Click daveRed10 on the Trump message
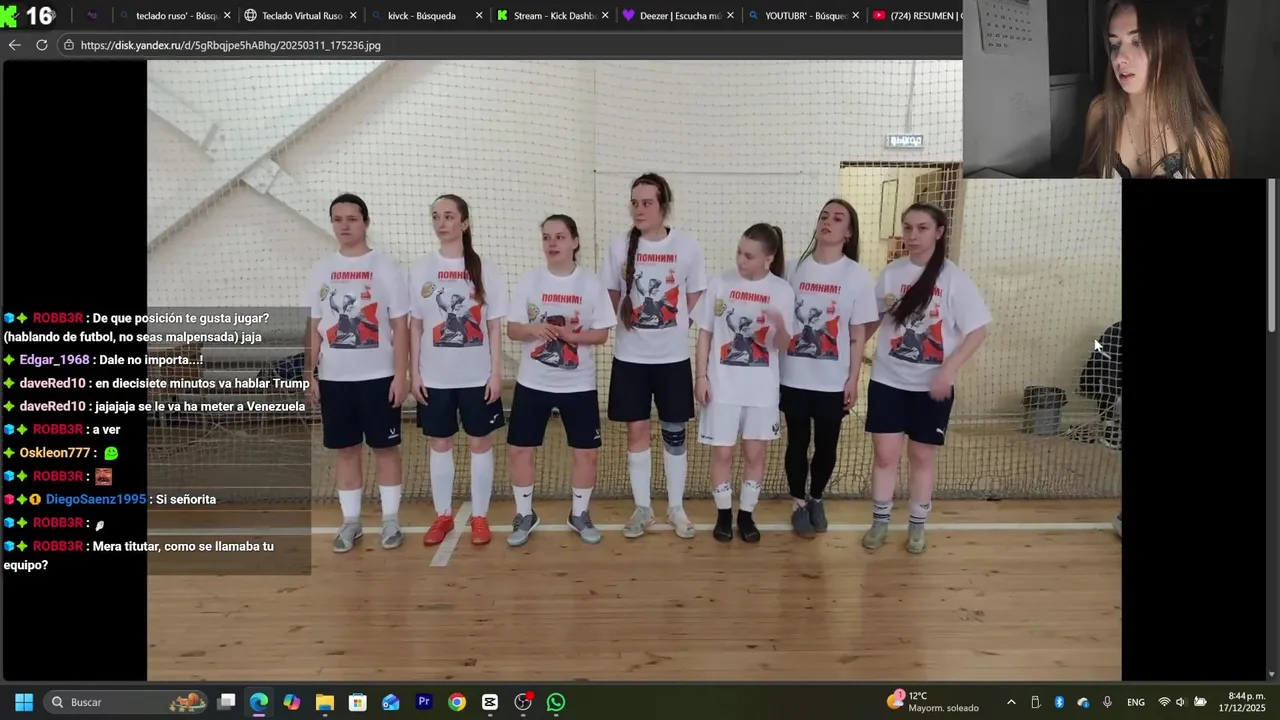Viewport: 1280px width, 720px height. click(52, 383)
